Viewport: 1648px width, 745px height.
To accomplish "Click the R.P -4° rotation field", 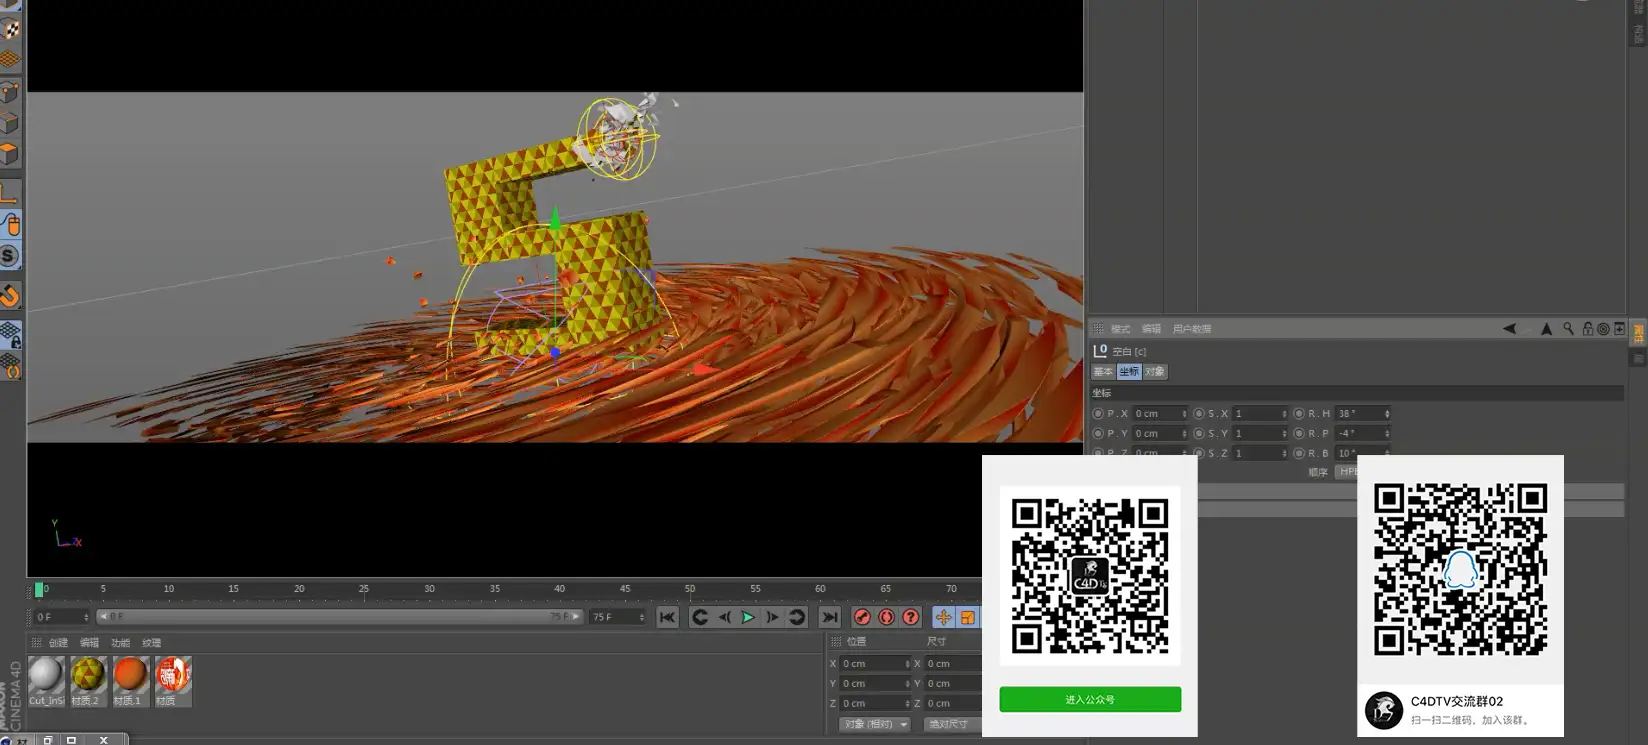I will (1363, 433).
